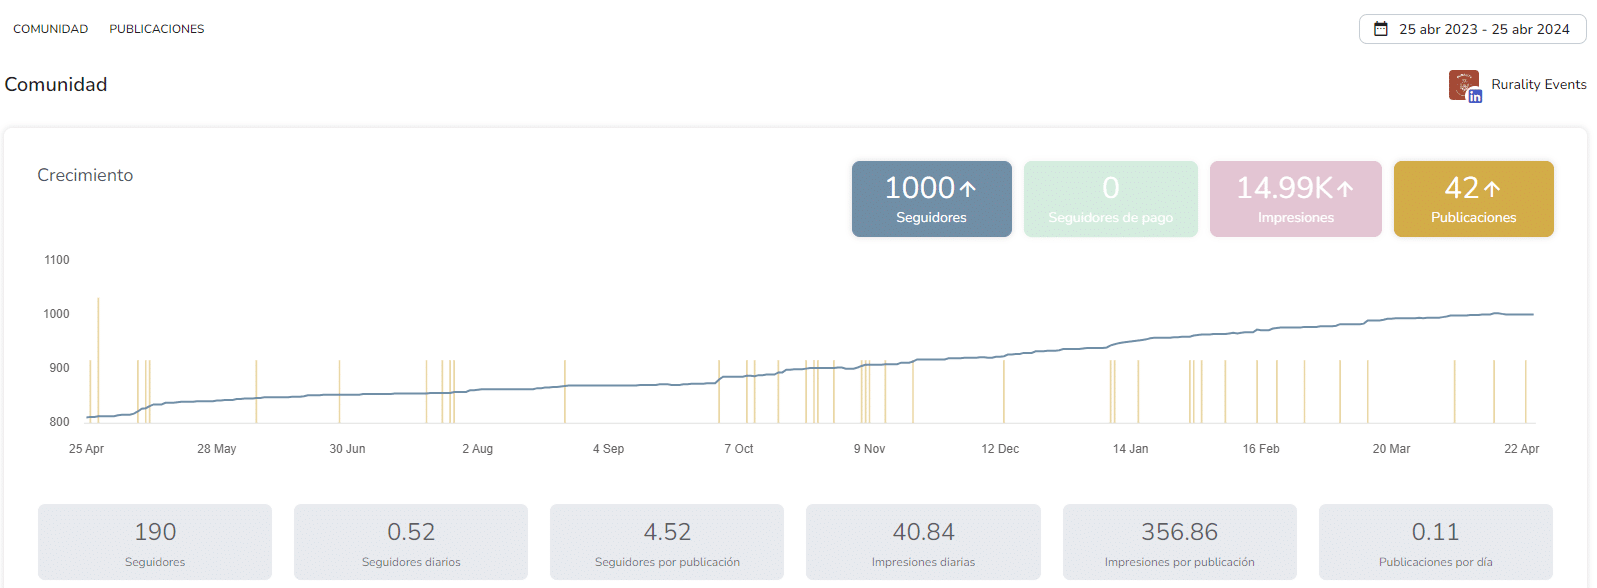Select the 190 Seguidores stat card

click(155, 542)
